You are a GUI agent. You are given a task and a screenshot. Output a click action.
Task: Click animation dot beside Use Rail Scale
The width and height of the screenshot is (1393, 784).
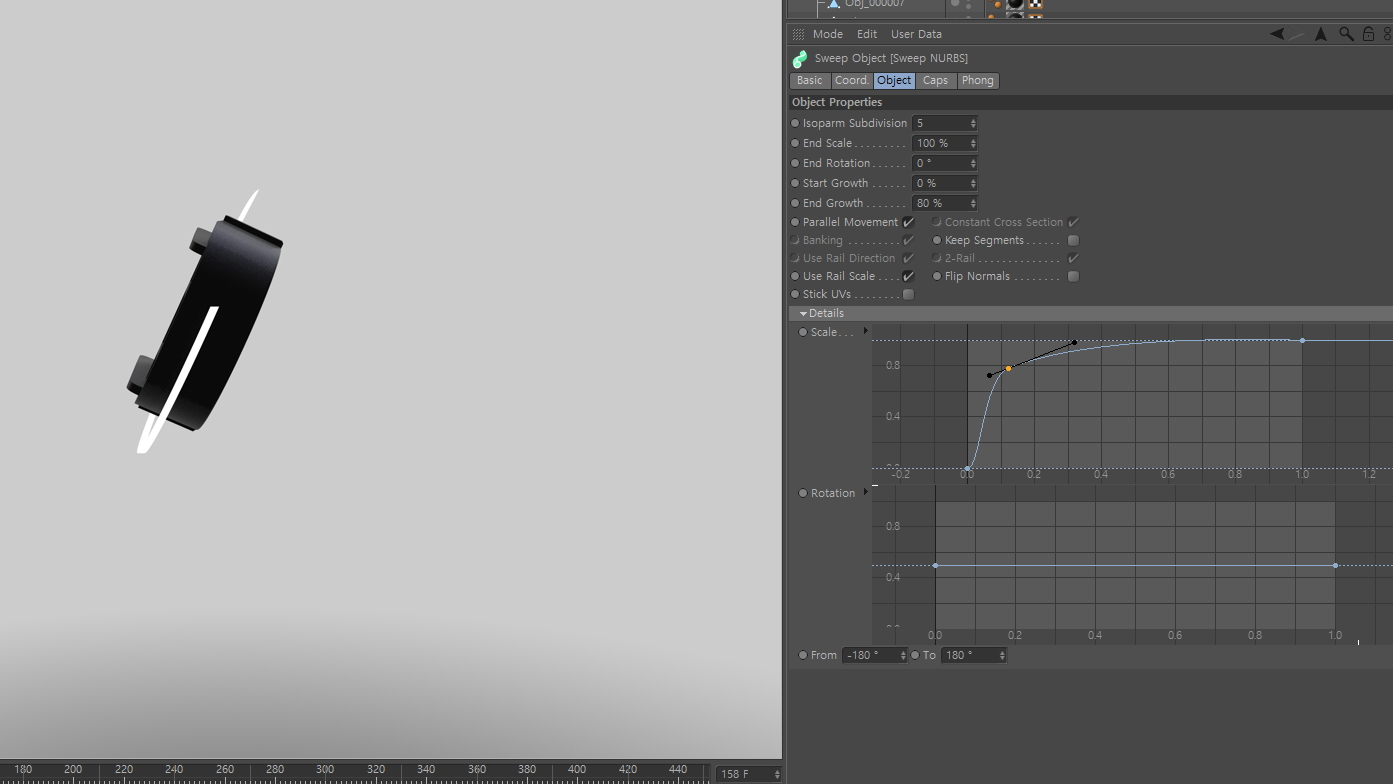(795, 276)
